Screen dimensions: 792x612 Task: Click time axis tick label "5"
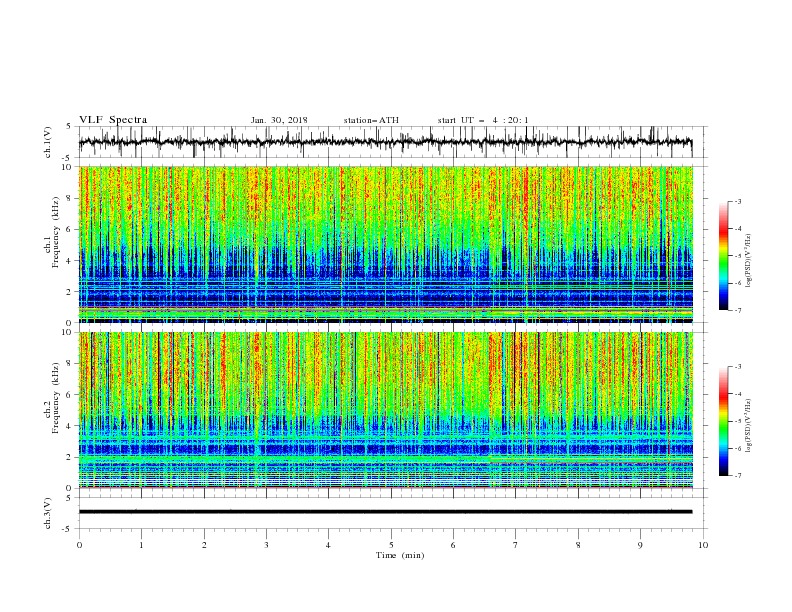pos(391,545)
